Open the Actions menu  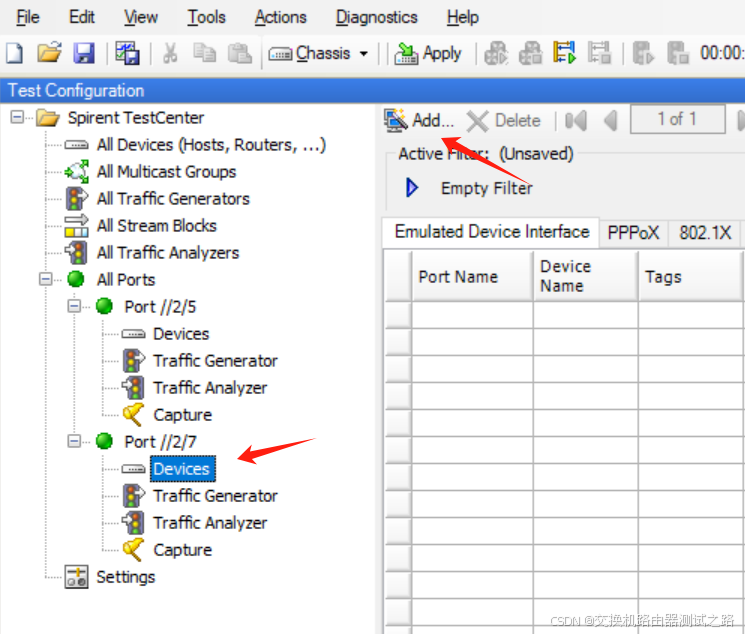[280, 18]
